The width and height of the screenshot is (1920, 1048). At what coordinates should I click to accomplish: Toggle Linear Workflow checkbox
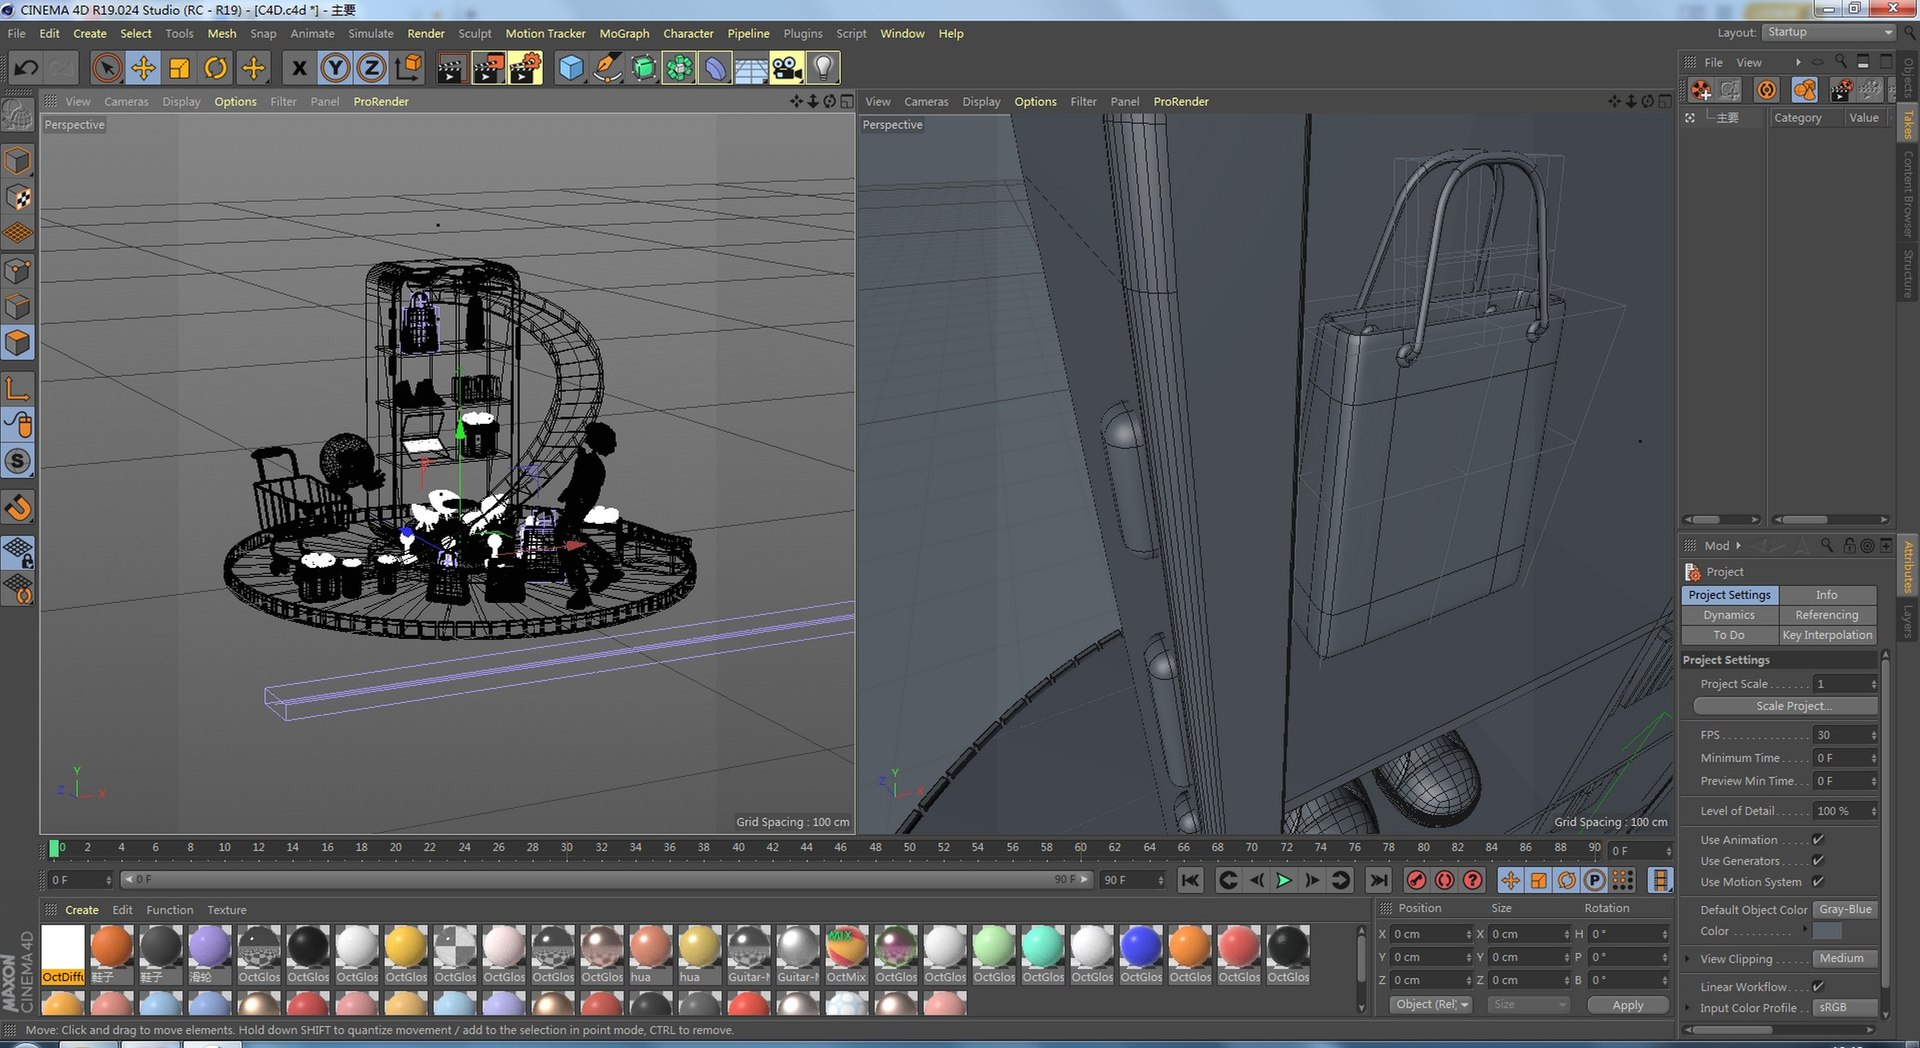(1818, 987)
